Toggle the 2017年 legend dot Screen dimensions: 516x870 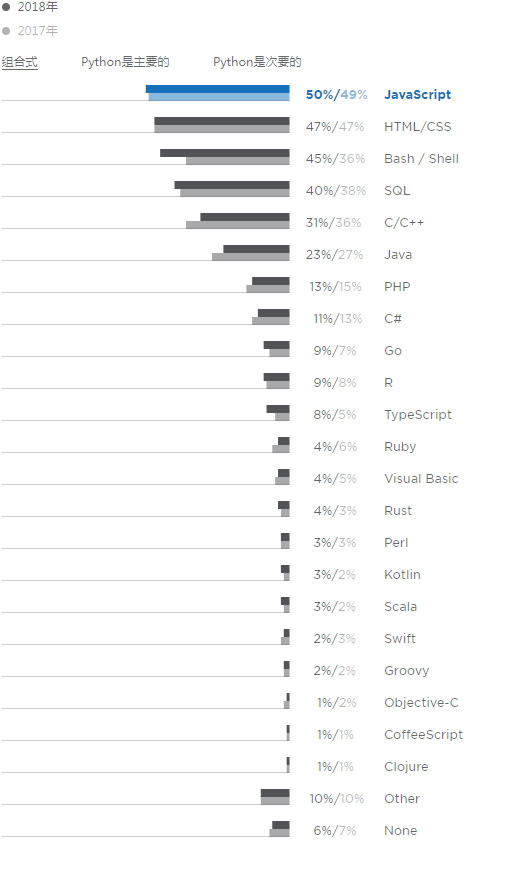click(x=6, y=31)
